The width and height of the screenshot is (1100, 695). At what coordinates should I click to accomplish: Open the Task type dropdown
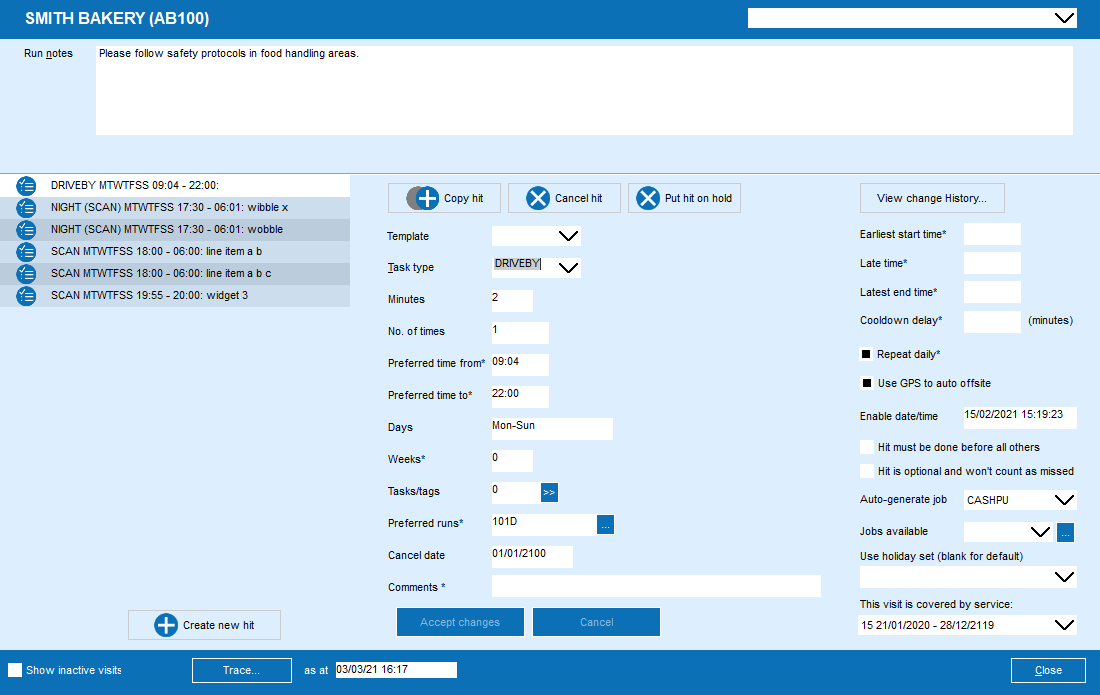pyautogui.click(x=568, y=267)
